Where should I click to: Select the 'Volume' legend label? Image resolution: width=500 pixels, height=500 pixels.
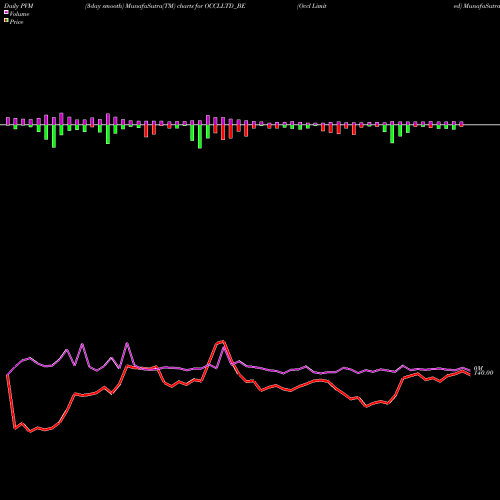pyautogui.click(x=19, y=14)
